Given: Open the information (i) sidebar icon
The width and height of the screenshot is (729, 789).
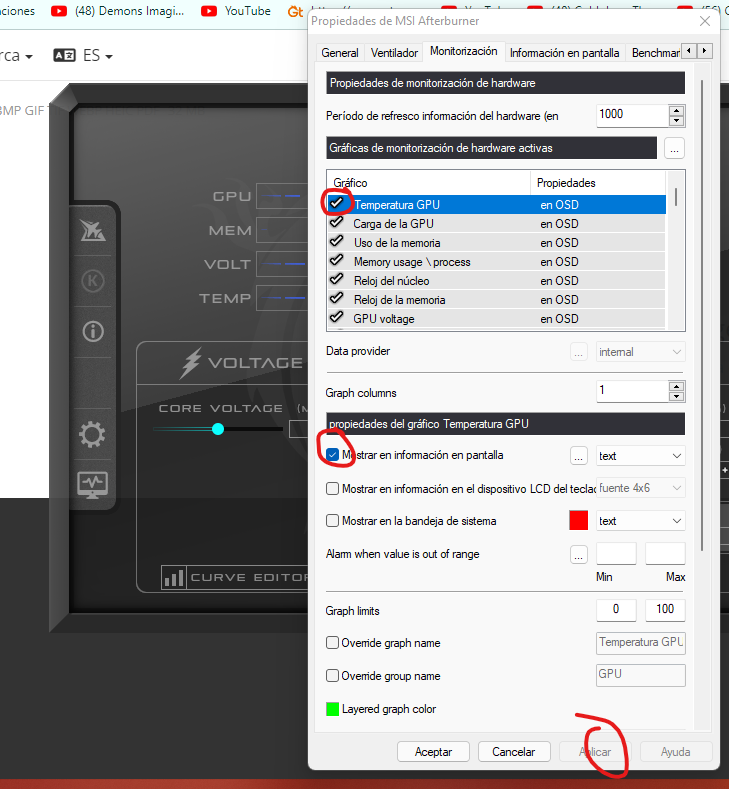Looking at the screenshot, I should (93, 332).
